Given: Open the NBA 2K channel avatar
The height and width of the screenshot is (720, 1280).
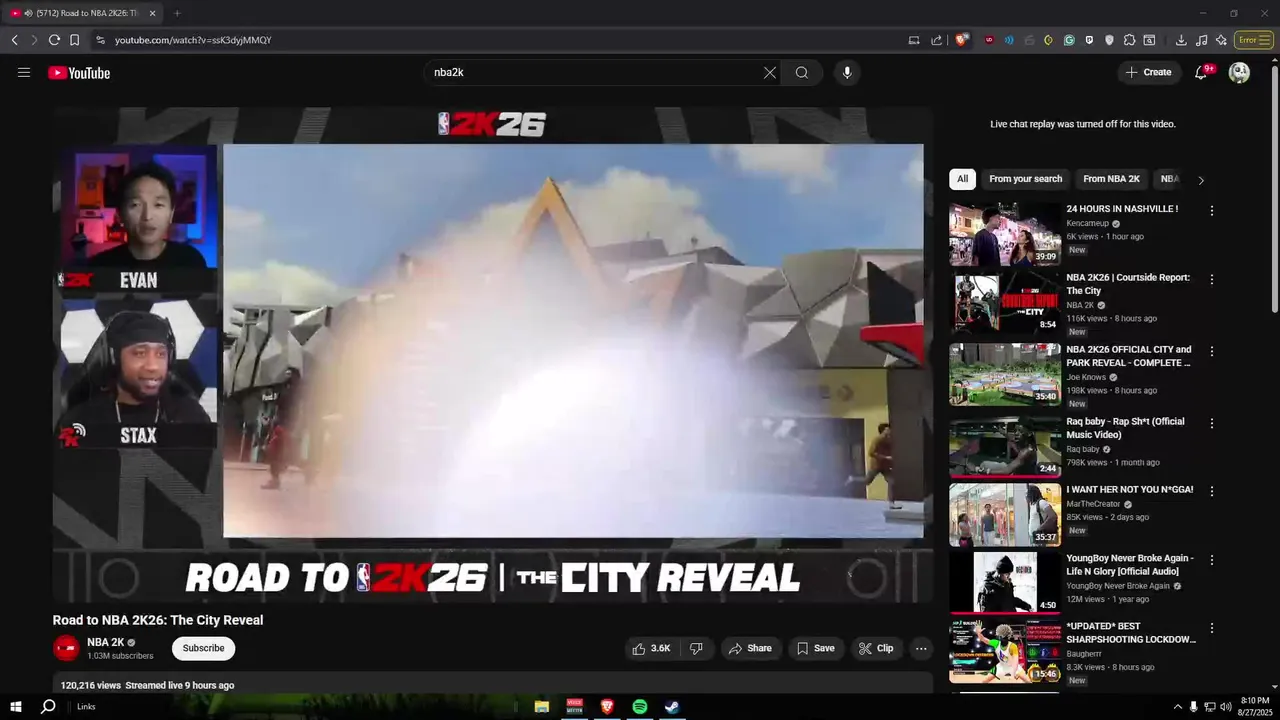Looking at the screenshot, I should (66, 648).
